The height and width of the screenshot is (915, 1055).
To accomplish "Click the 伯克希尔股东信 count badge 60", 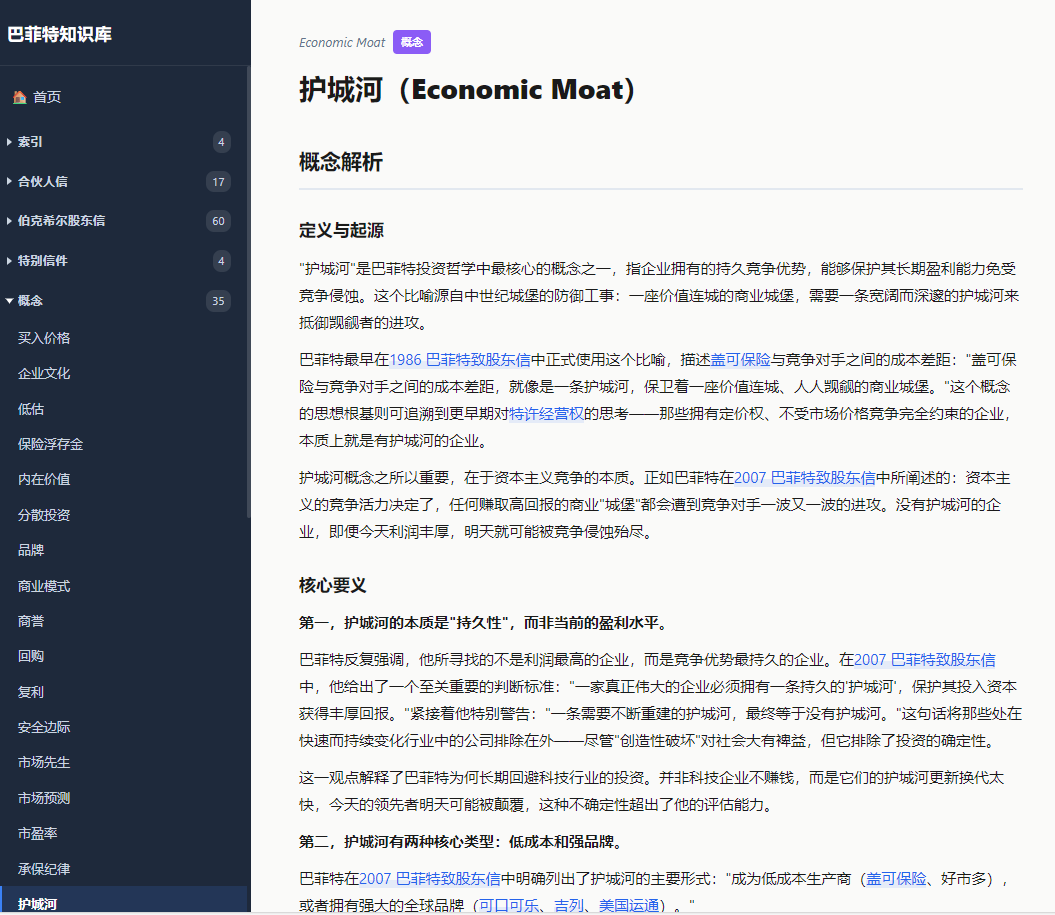I will [219, 221].
